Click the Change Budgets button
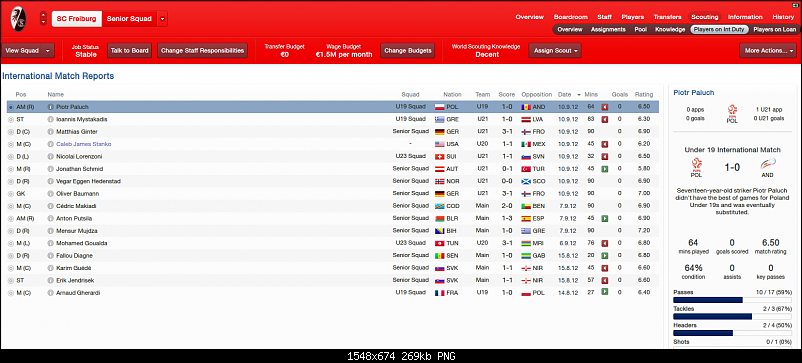The image size is (802, 363). click(408, 51)
